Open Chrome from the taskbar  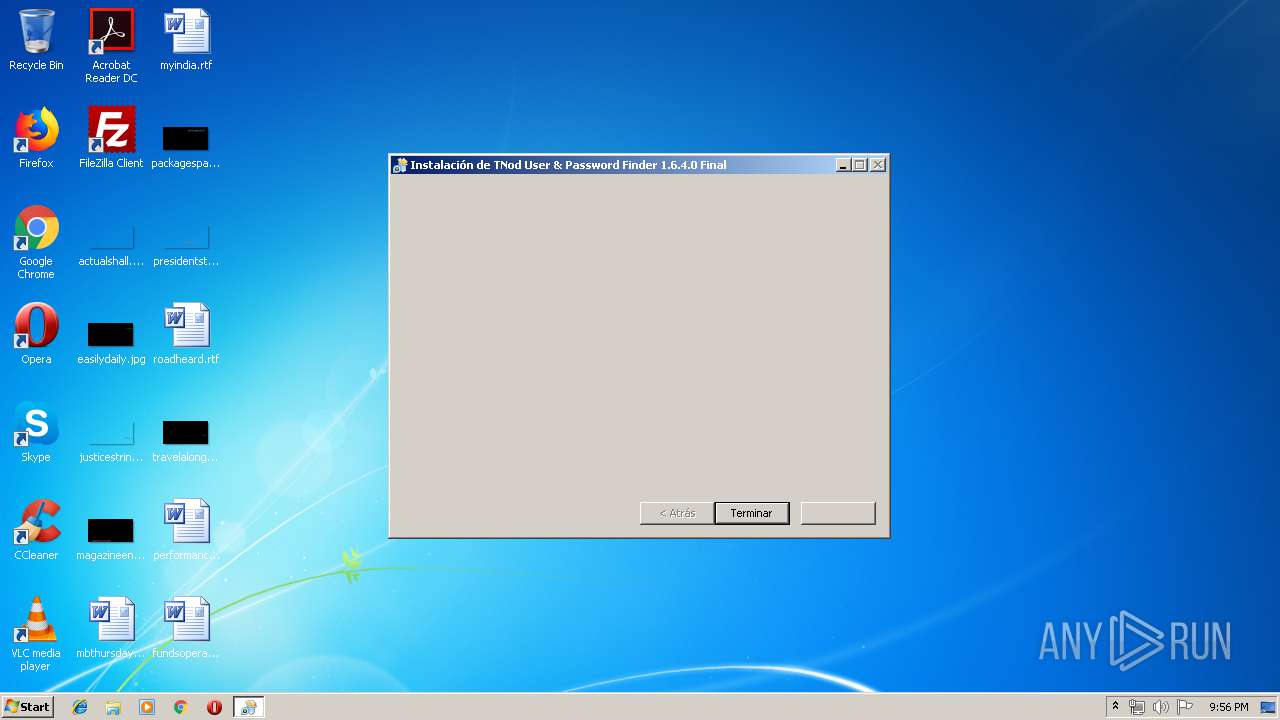coord(181,707)
